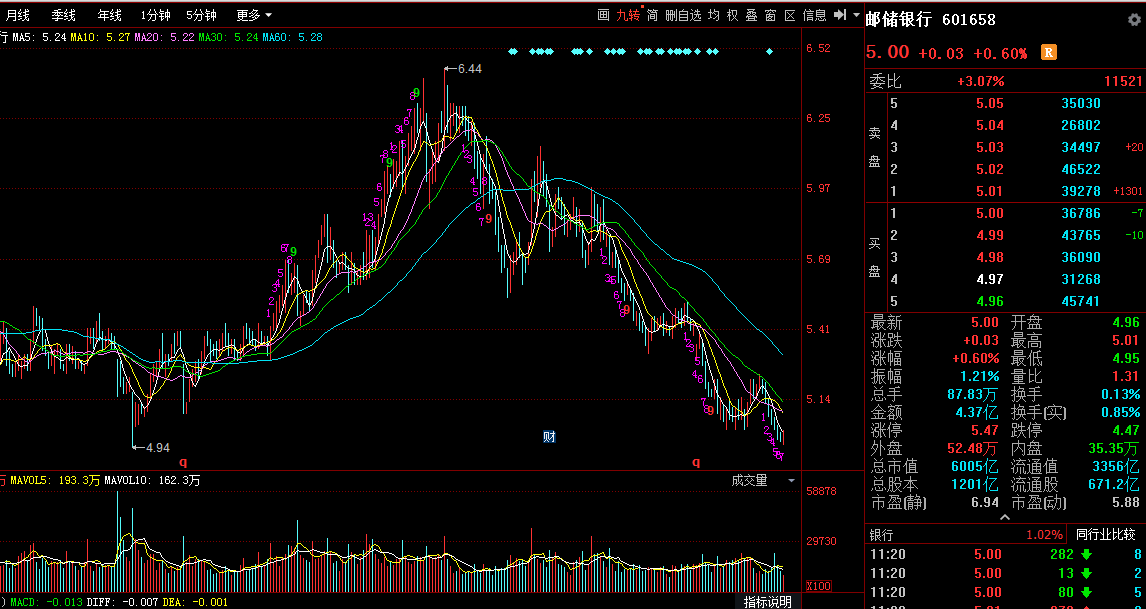Viewport: 1146px width, 609px height.
Task: Switch to 月线 monthly chart
Action: click(18, 15)
